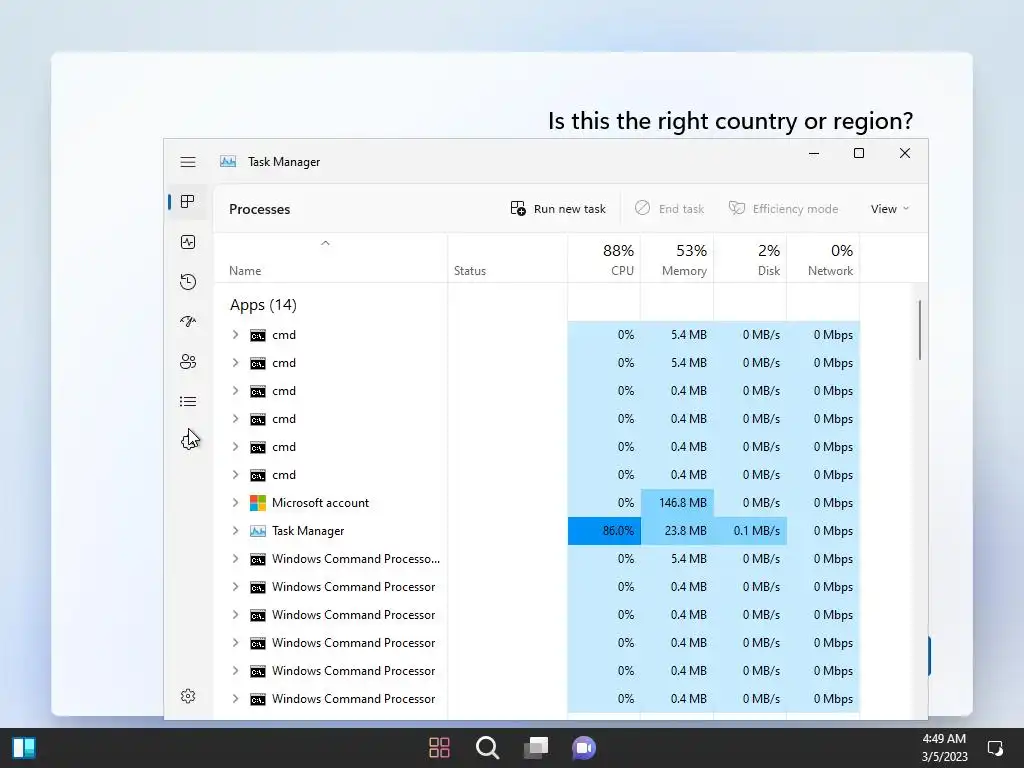This screenshot has width=1024, height=768.
Task: Click the 86.0% CPU cell
Action: pyautogui.click(x=604, y=531)
